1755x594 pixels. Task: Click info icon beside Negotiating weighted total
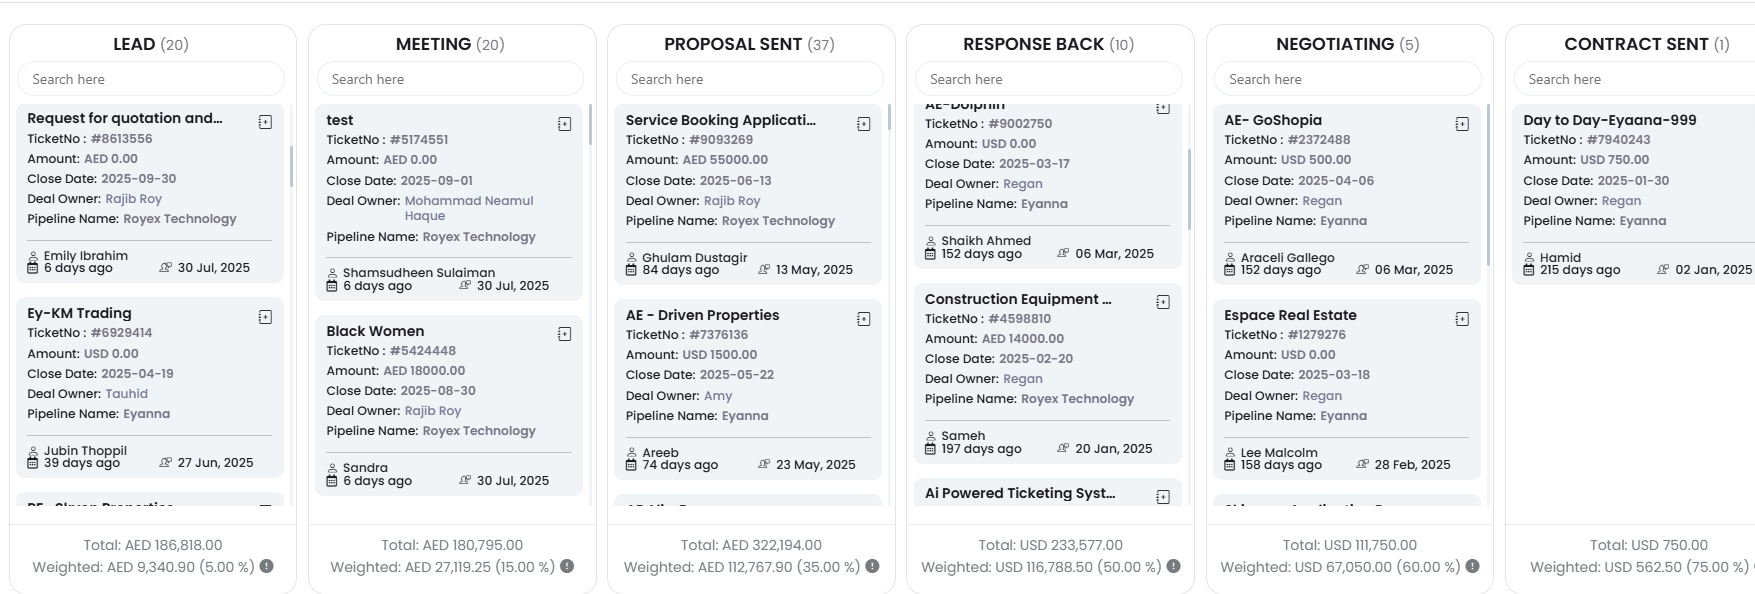tap(1472, 566)
